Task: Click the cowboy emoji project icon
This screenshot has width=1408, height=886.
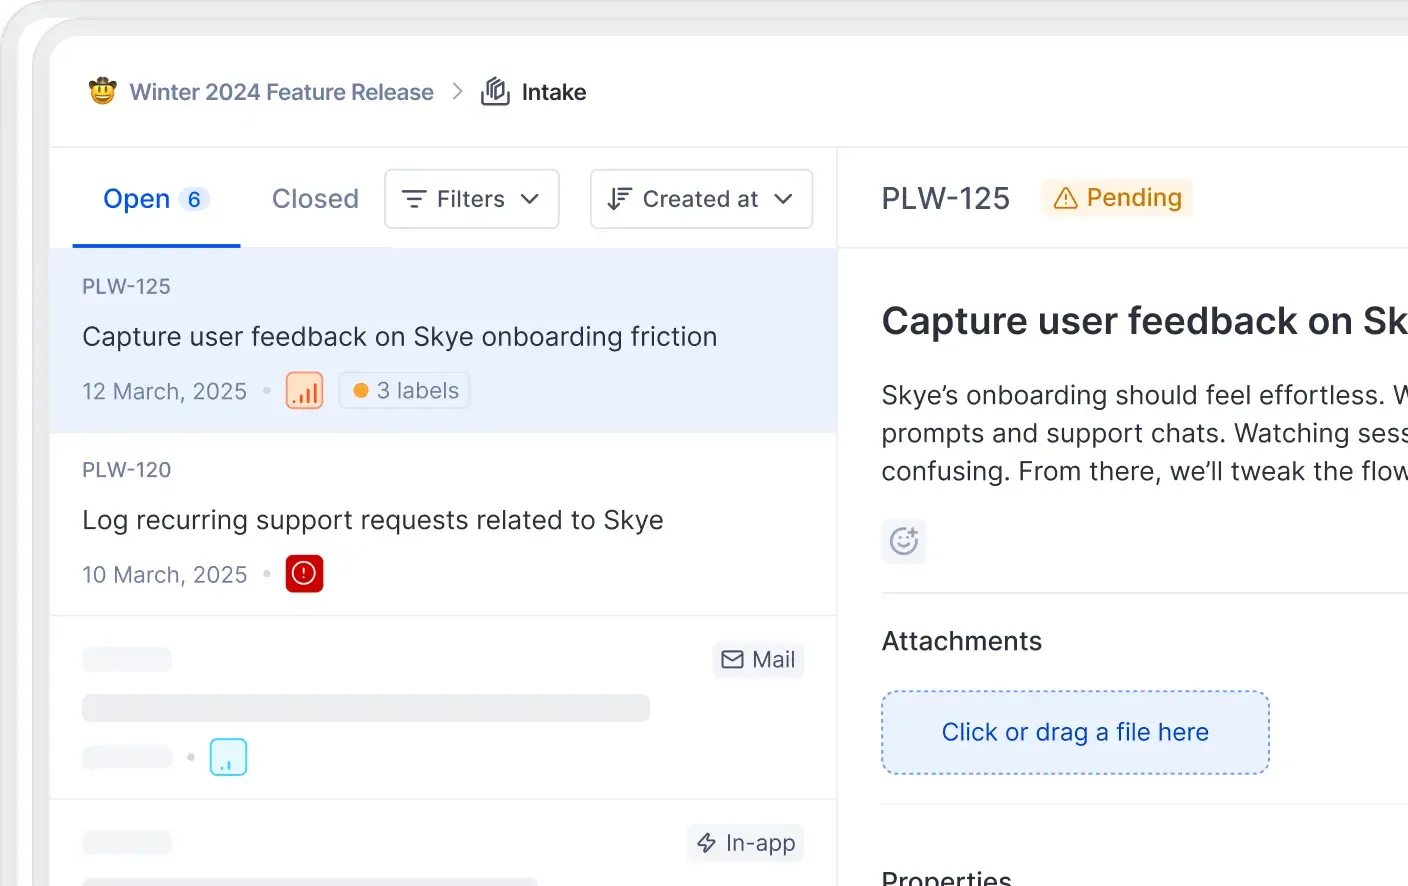Action: [x=103, y=92]
